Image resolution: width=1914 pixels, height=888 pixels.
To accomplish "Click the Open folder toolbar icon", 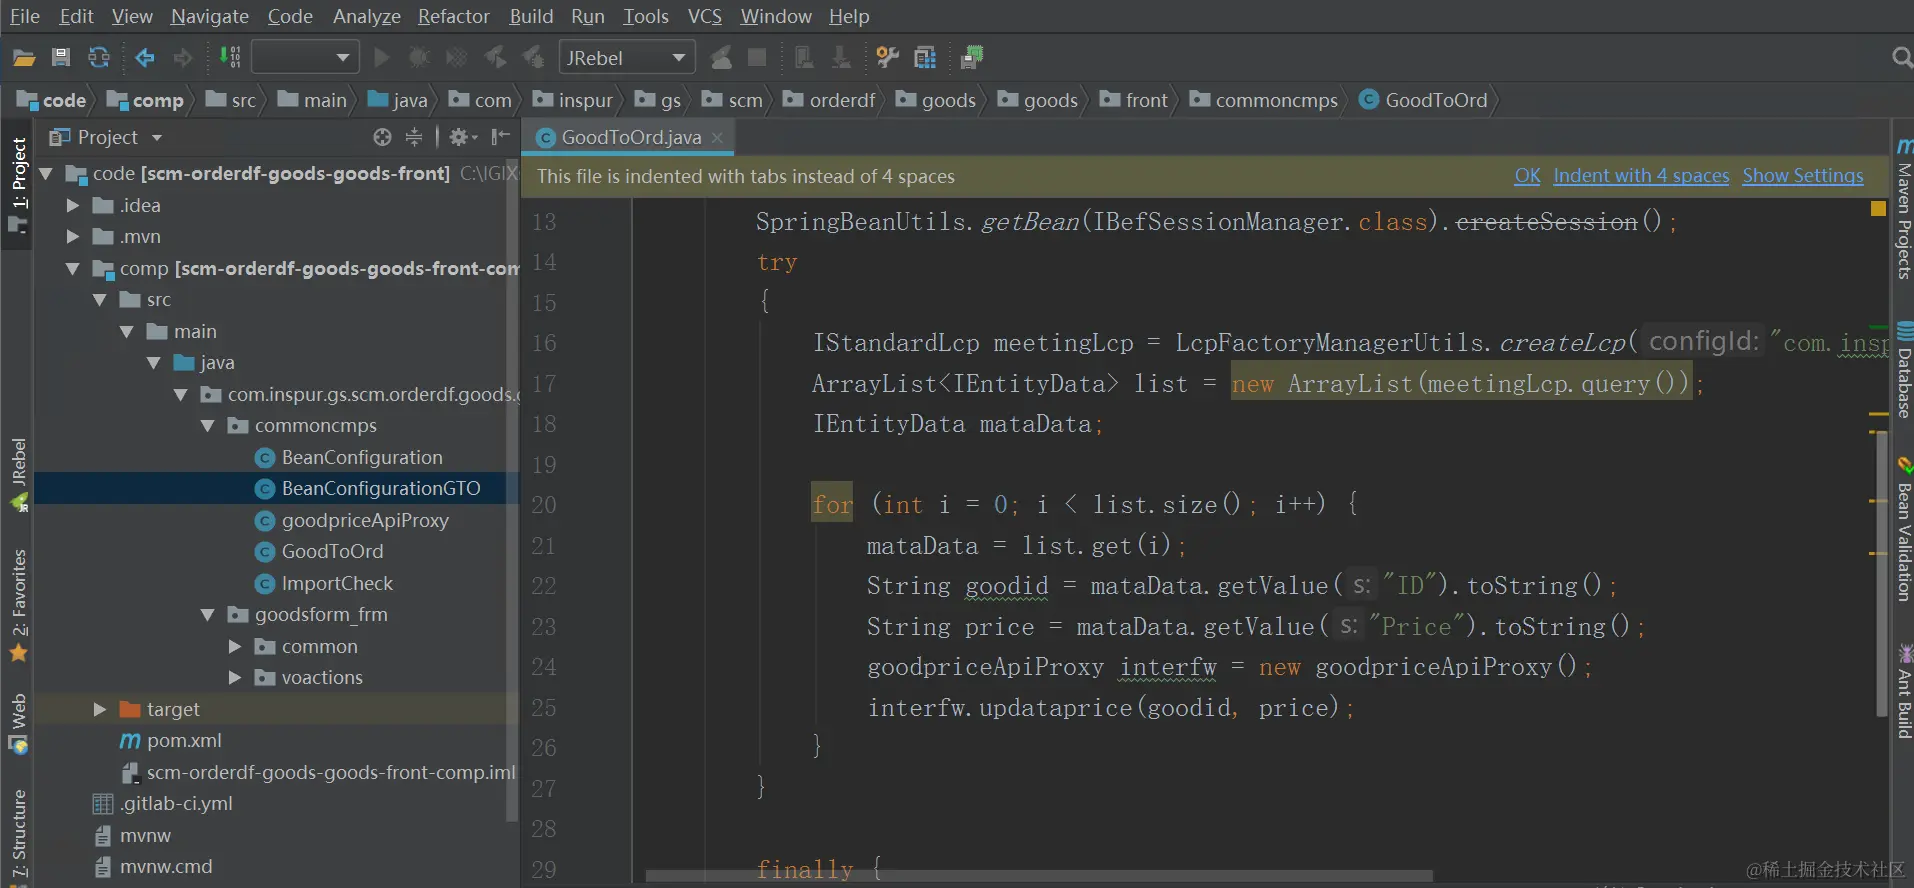I will point(24,58).
